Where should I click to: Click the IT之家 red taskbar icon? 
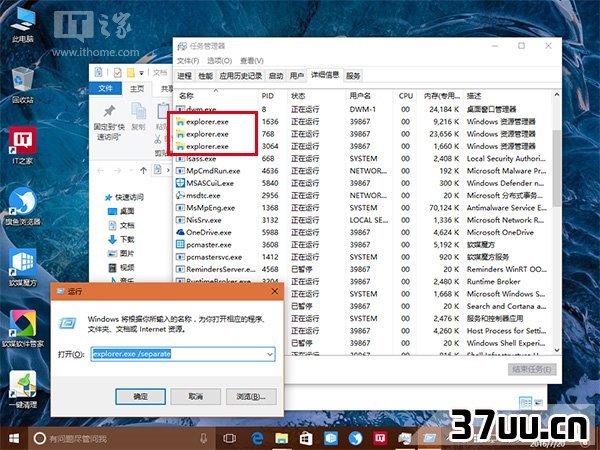pos(380,438)
